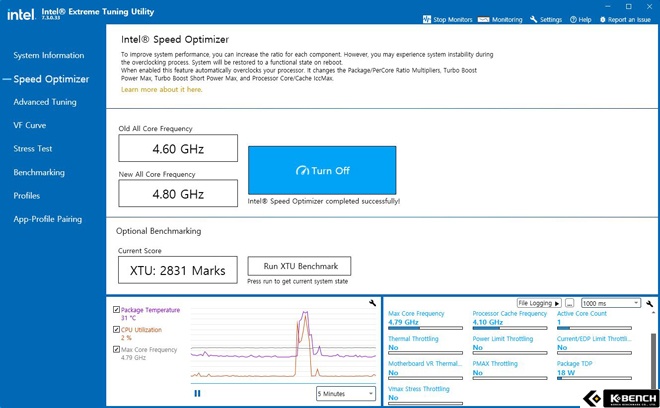
Task: Open App-Profile Pairing section
Action: 48,219
